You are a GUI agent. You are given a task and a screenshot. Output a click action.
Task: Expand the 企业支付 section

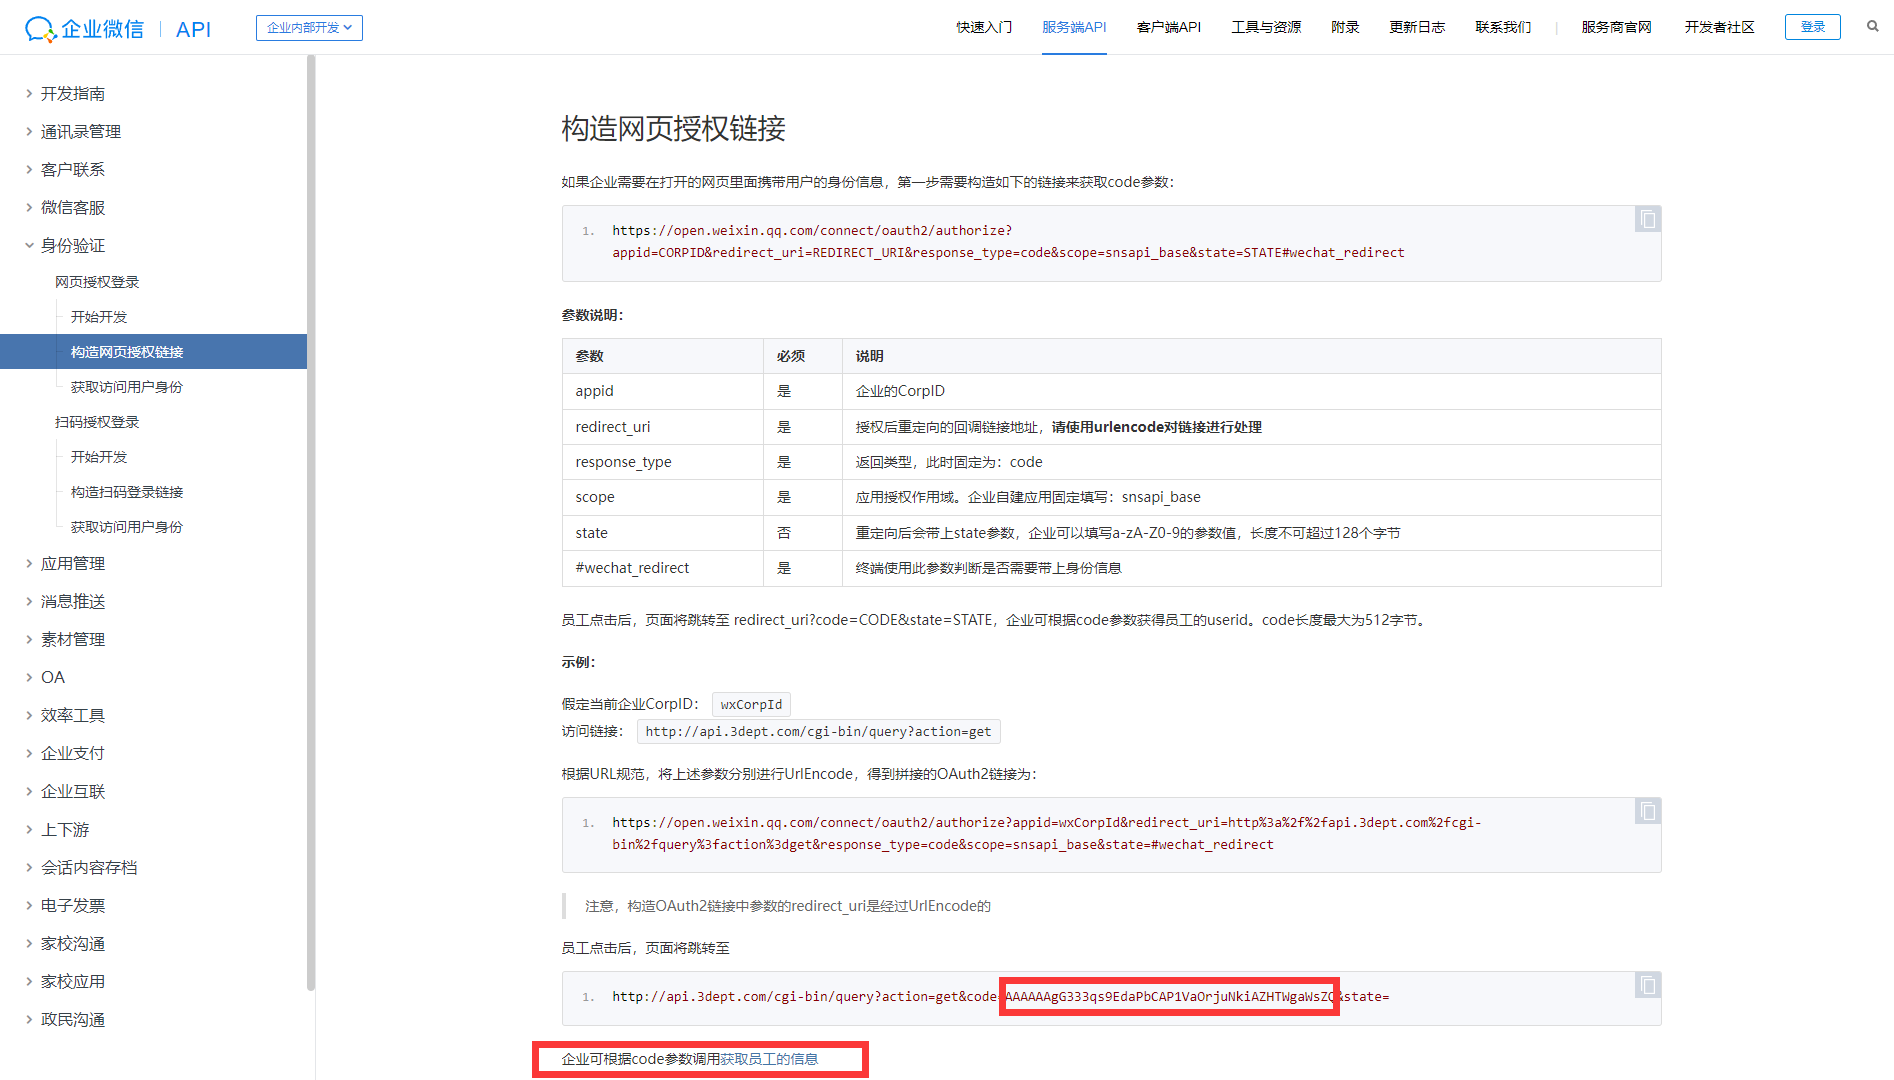point(72,753)
